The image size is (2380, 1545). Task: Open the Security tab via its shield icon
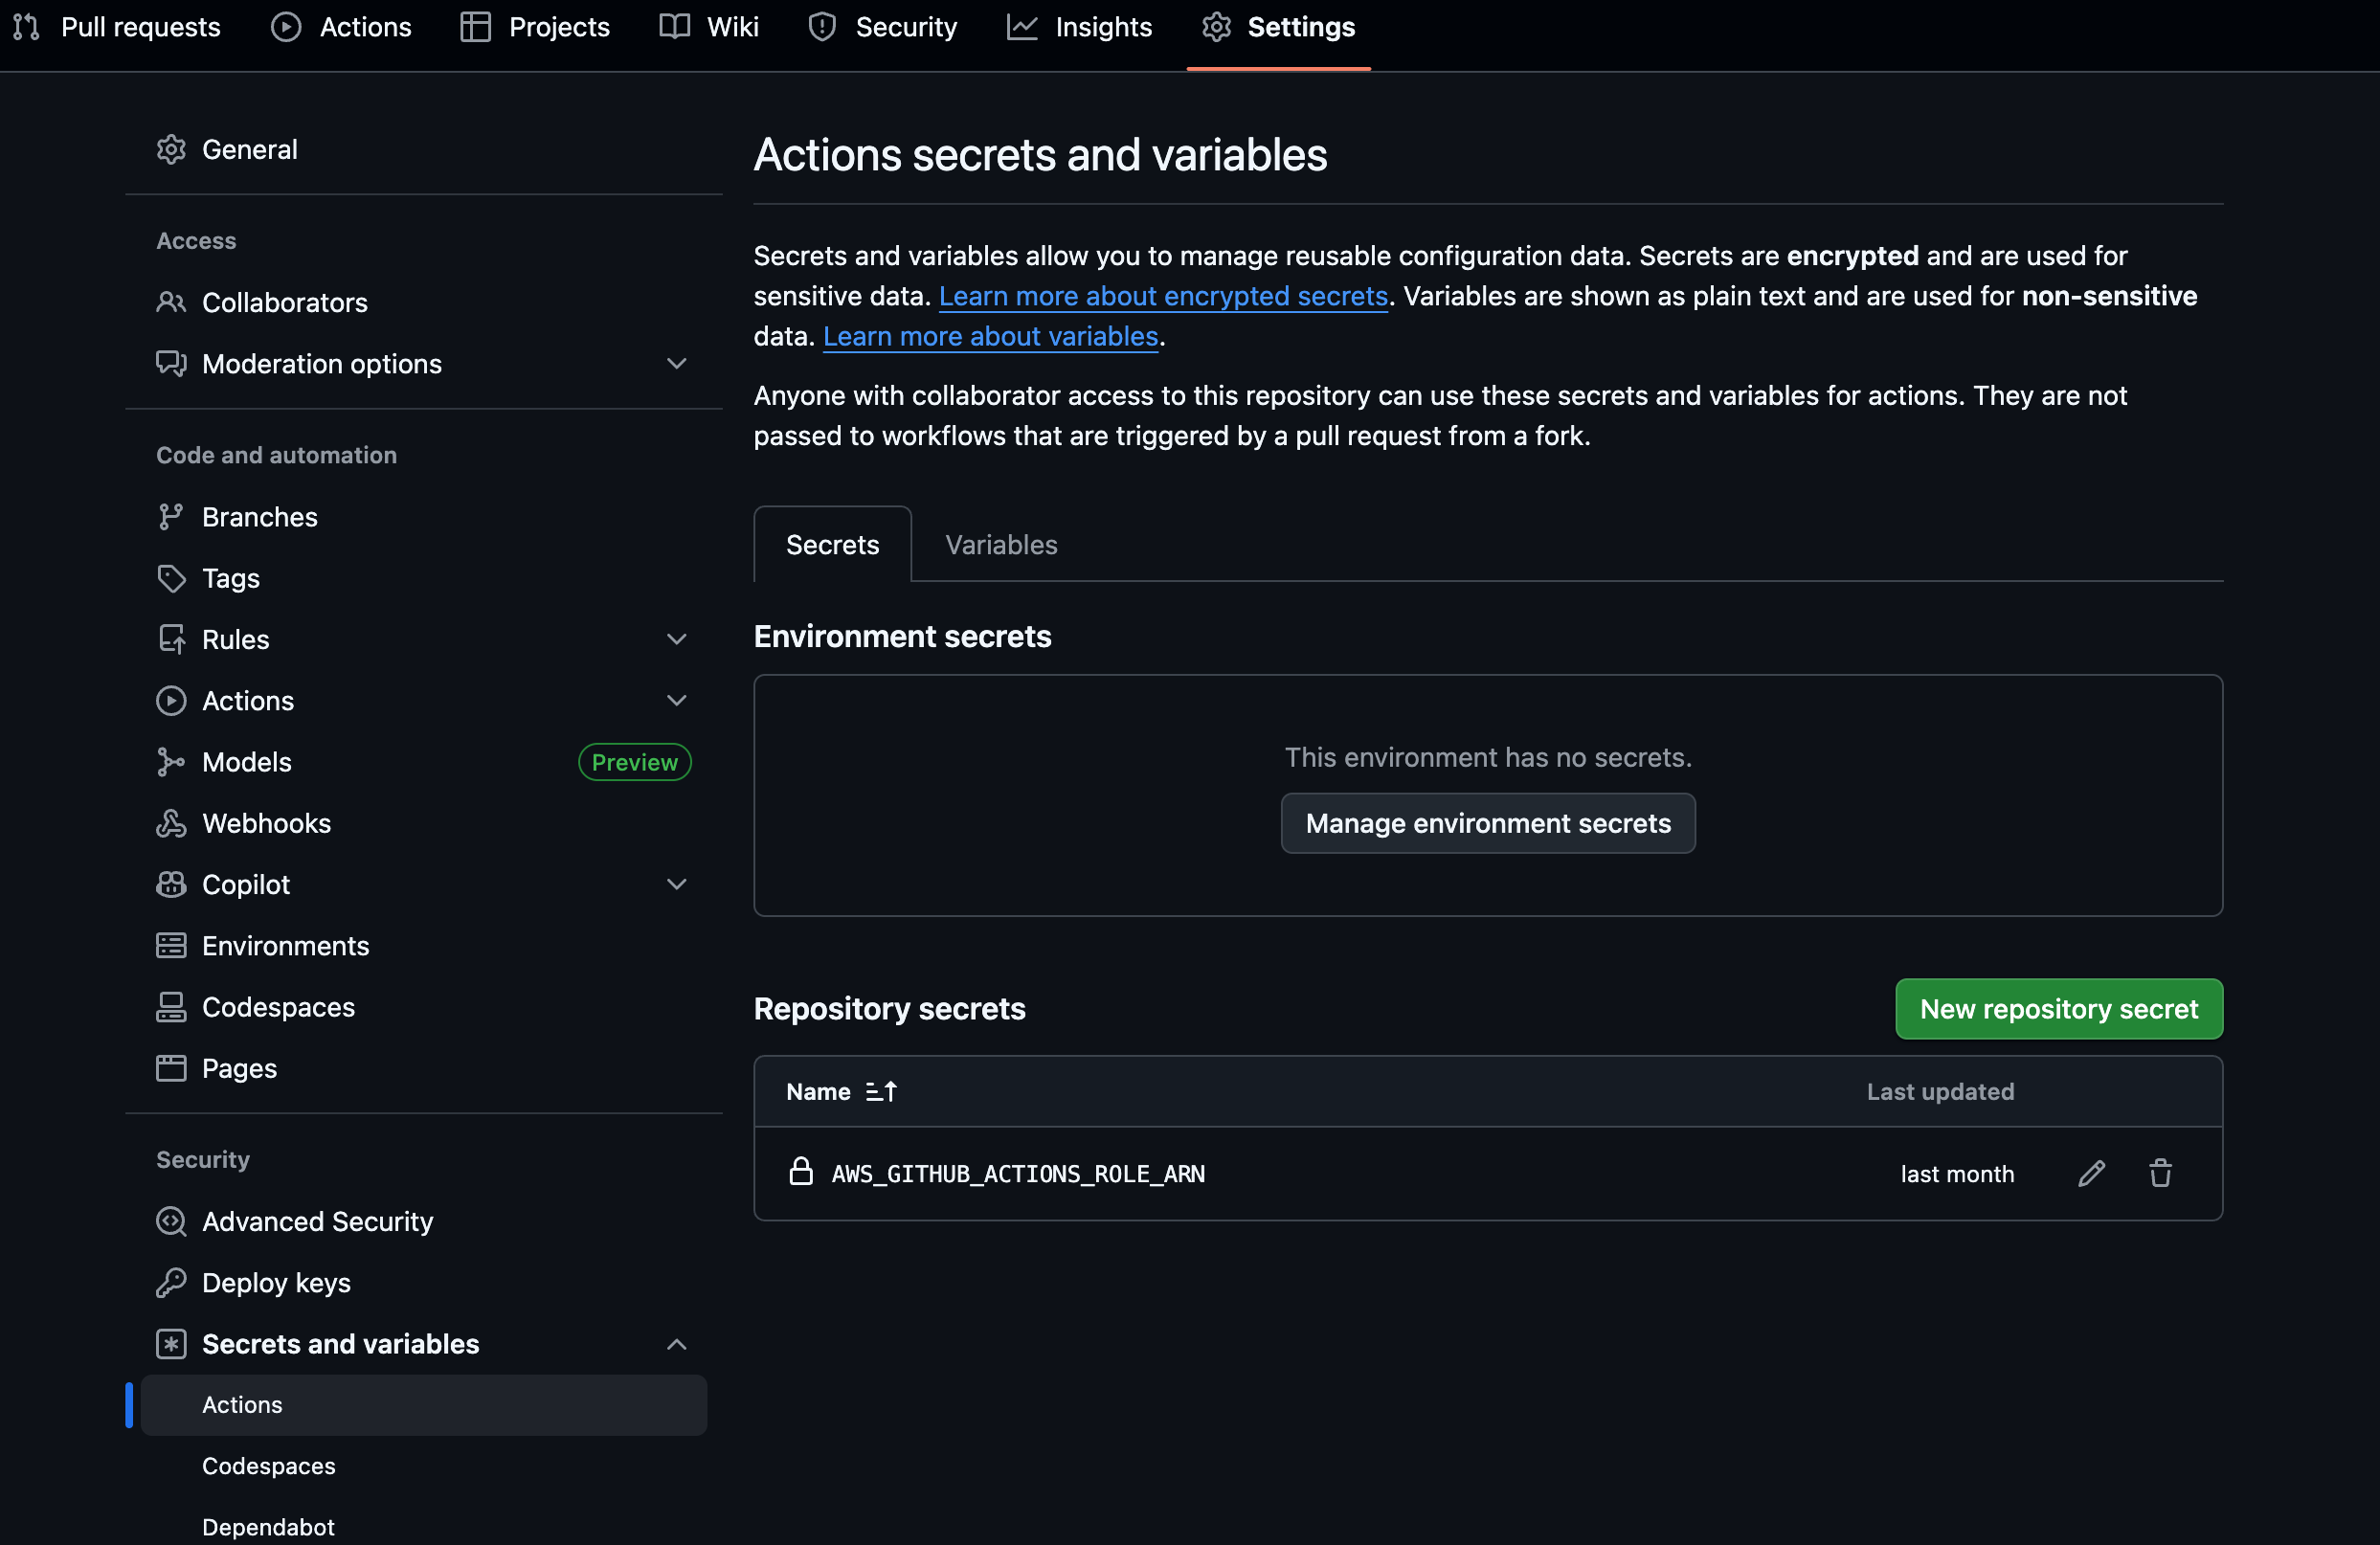pos(821,27)
